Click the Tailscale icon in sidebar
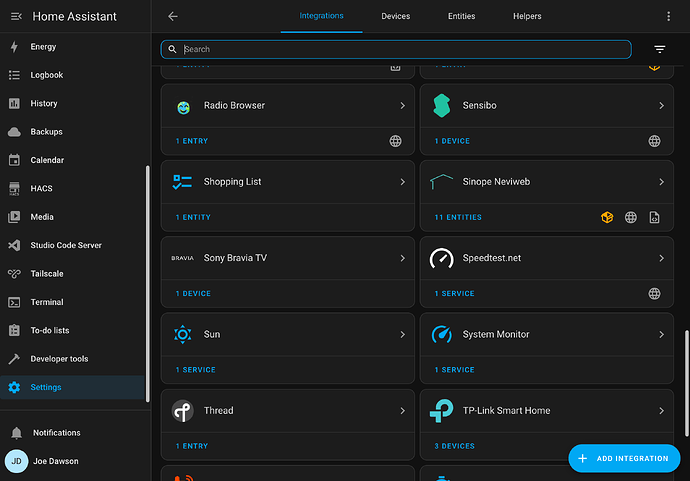This screenshot has height=481, width=690. [x=14, y=274]
